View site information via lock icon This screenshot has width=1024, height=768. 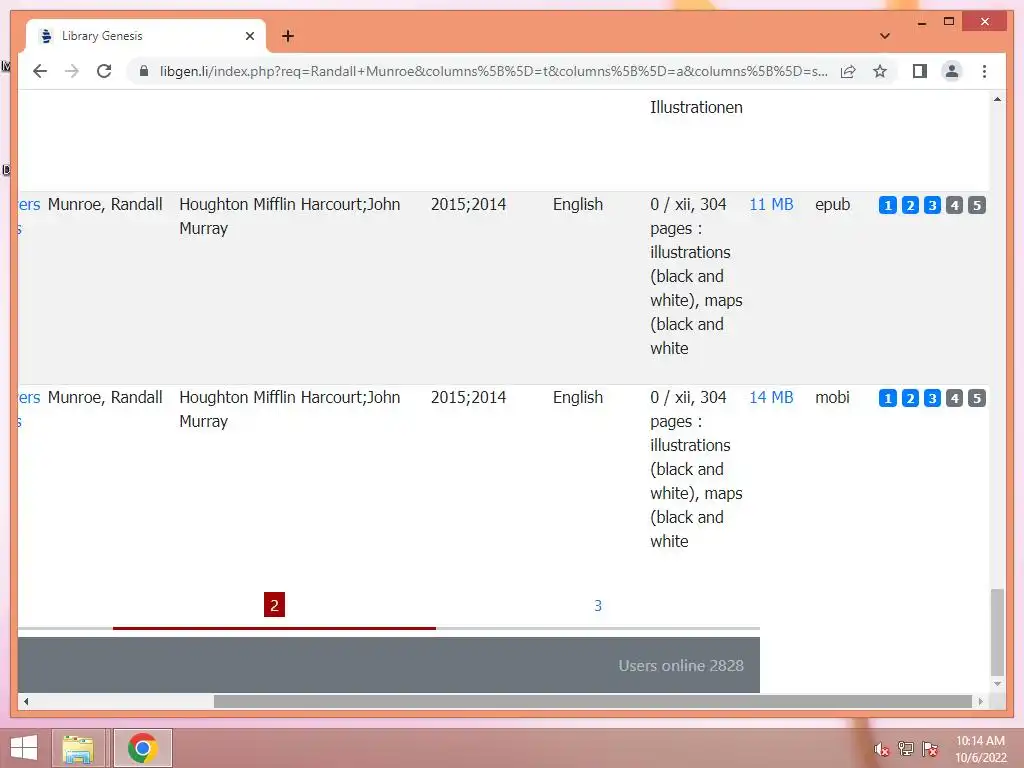pyautogui.click(x=144, y=71)
